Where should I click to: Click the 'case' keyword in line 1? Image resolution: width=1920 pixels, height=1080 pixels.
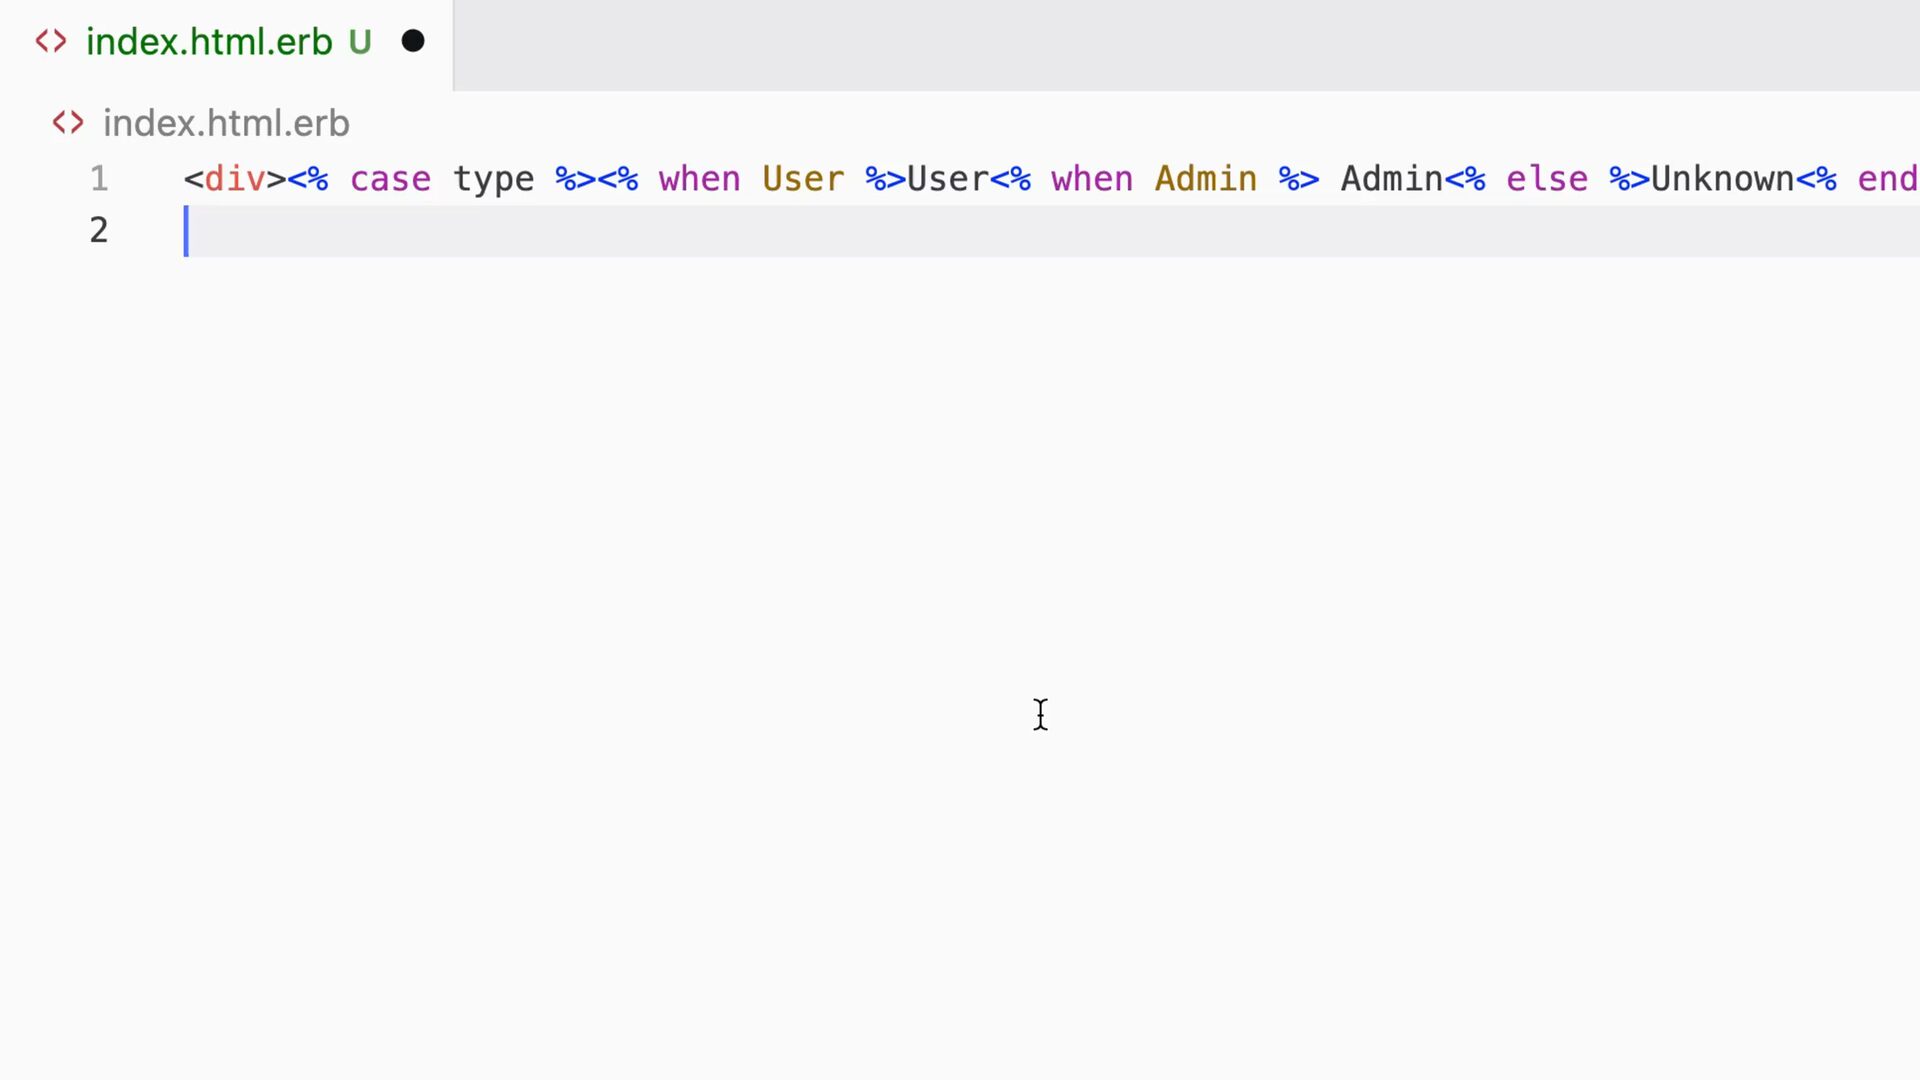click(x=390, y=179)
